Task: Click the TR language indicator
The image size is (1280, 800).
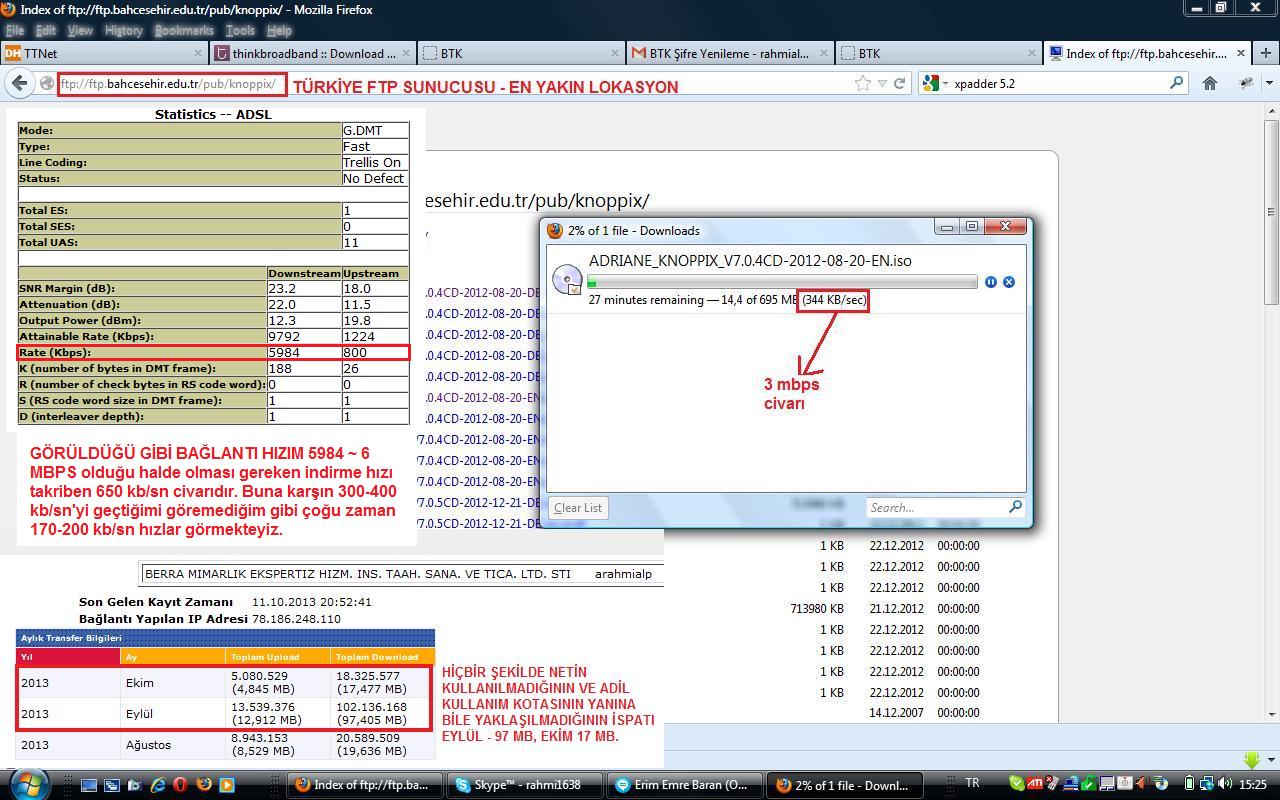Action: point(972,783)
